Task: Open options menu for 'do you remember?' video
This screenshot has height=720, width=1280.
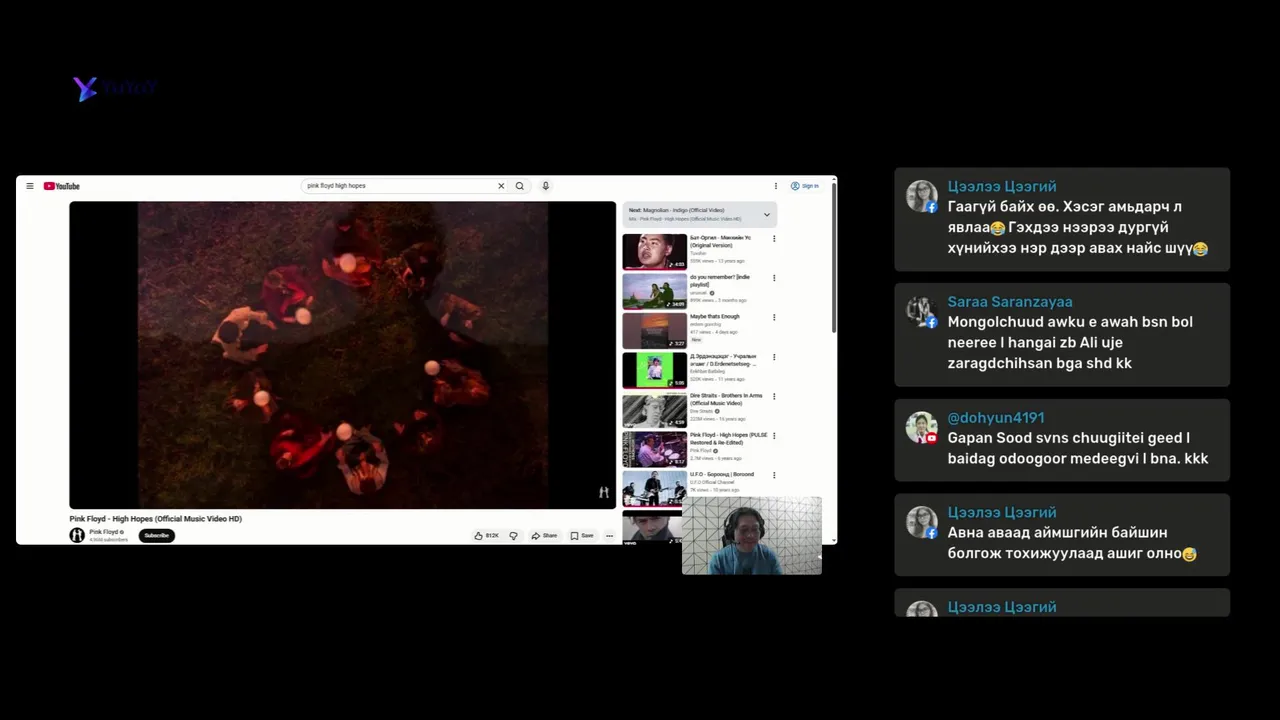Action: coord(774,278)
